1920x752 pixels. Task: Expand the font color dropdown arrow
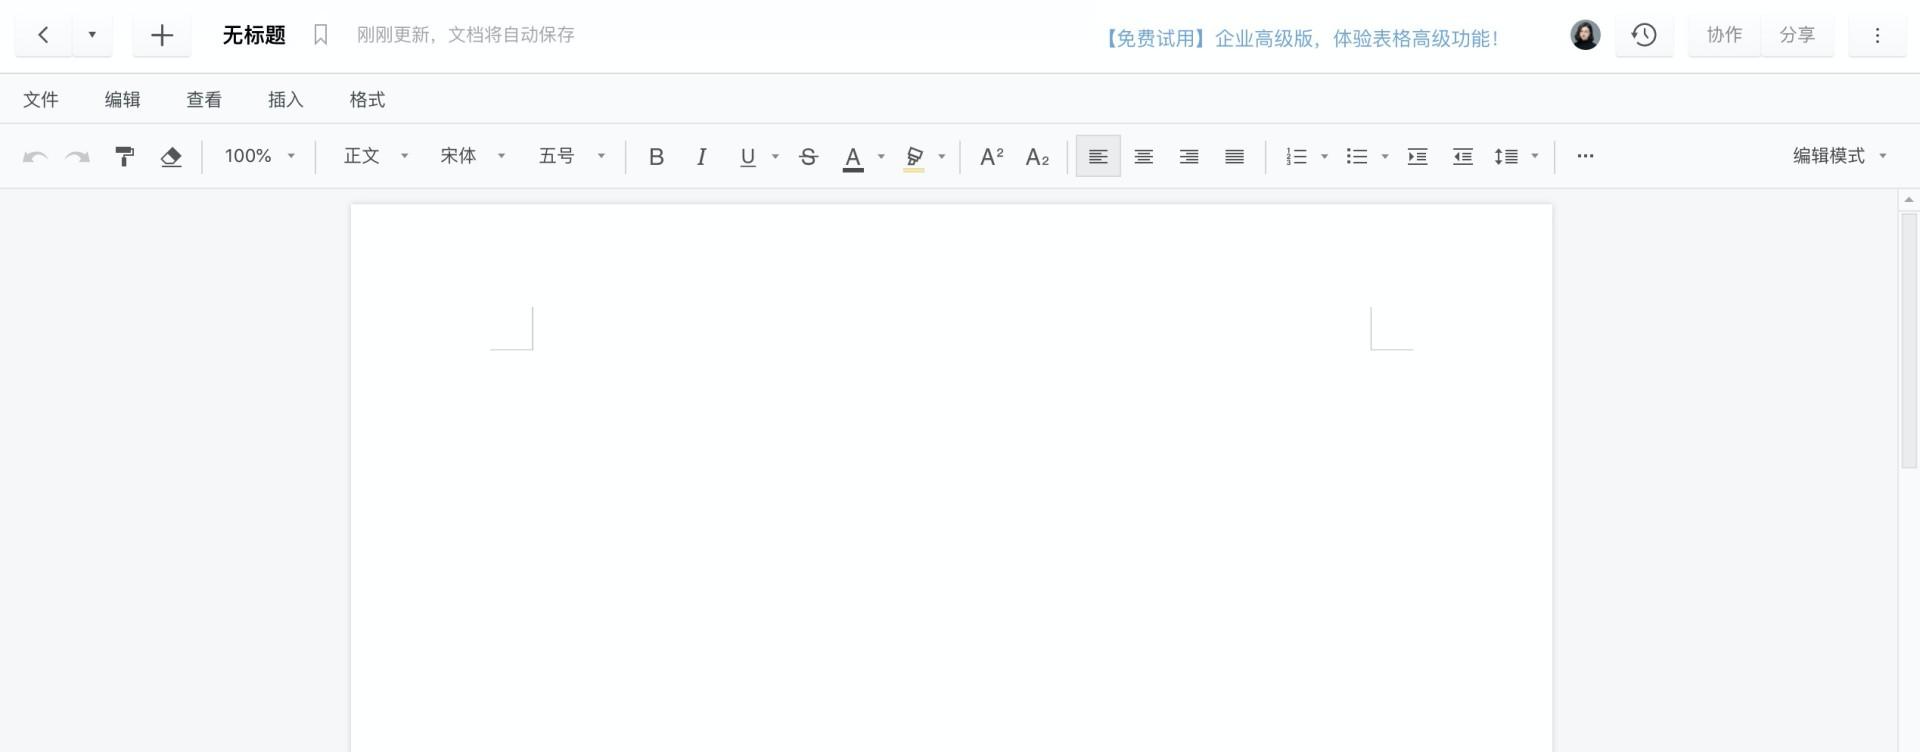click(x=881, y=156)
